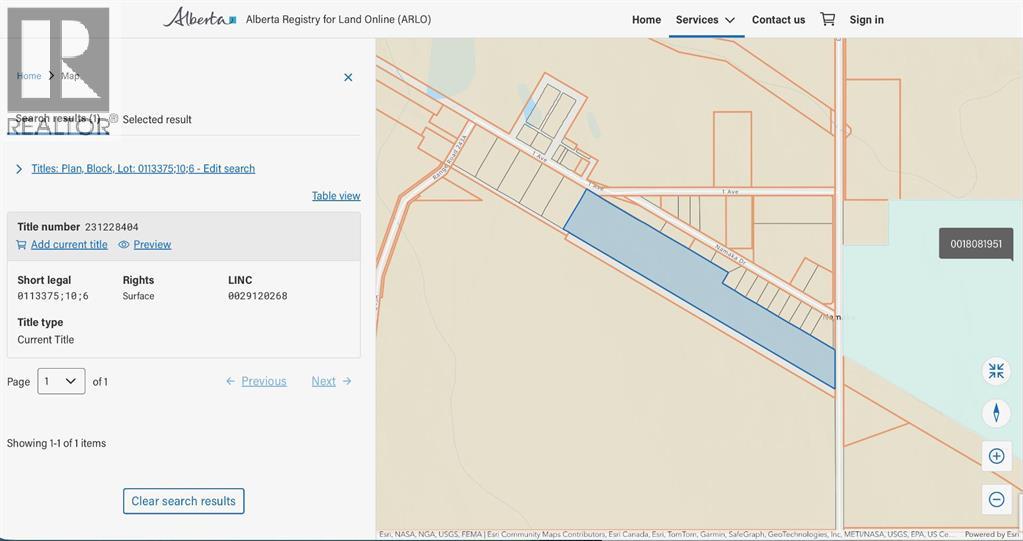Click the 0018081951 map label
Image resolution: width=1023 pixels, height=541 pixels.
976,243
